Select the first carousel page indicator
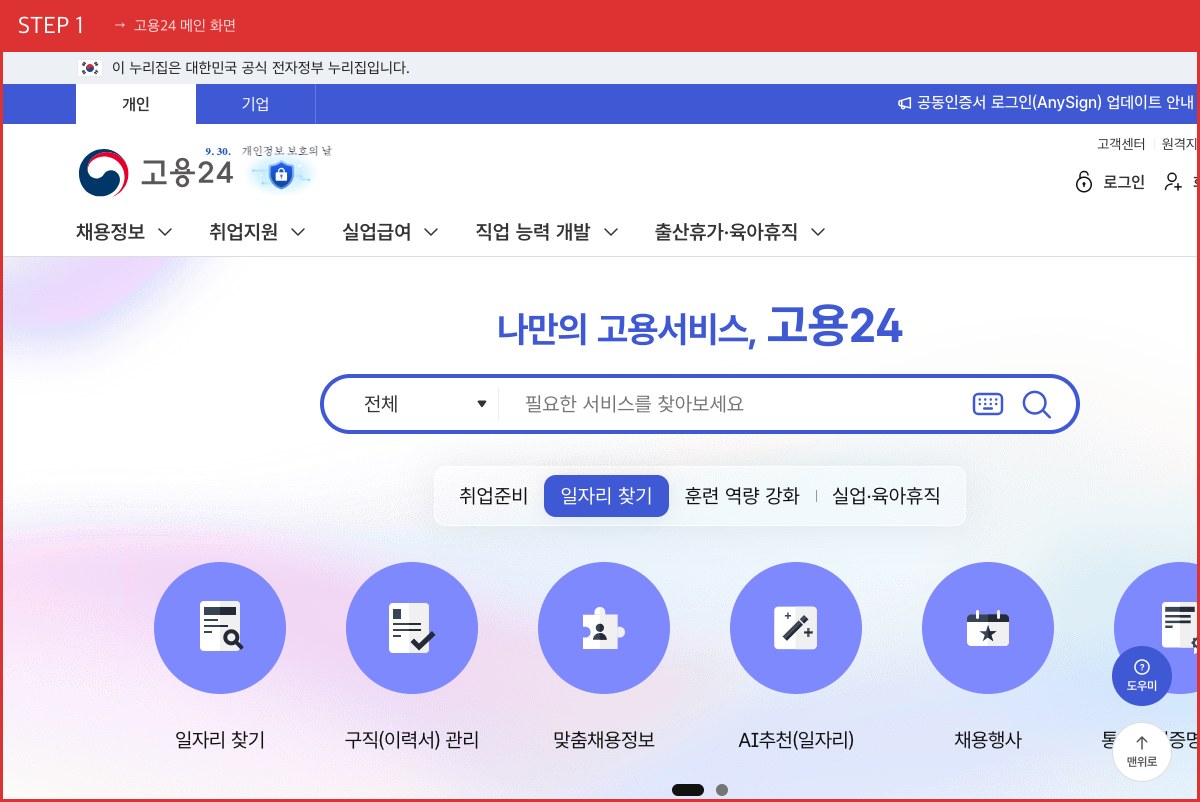The height and width of the screenshot is (802, 1200). pos(688,790)
